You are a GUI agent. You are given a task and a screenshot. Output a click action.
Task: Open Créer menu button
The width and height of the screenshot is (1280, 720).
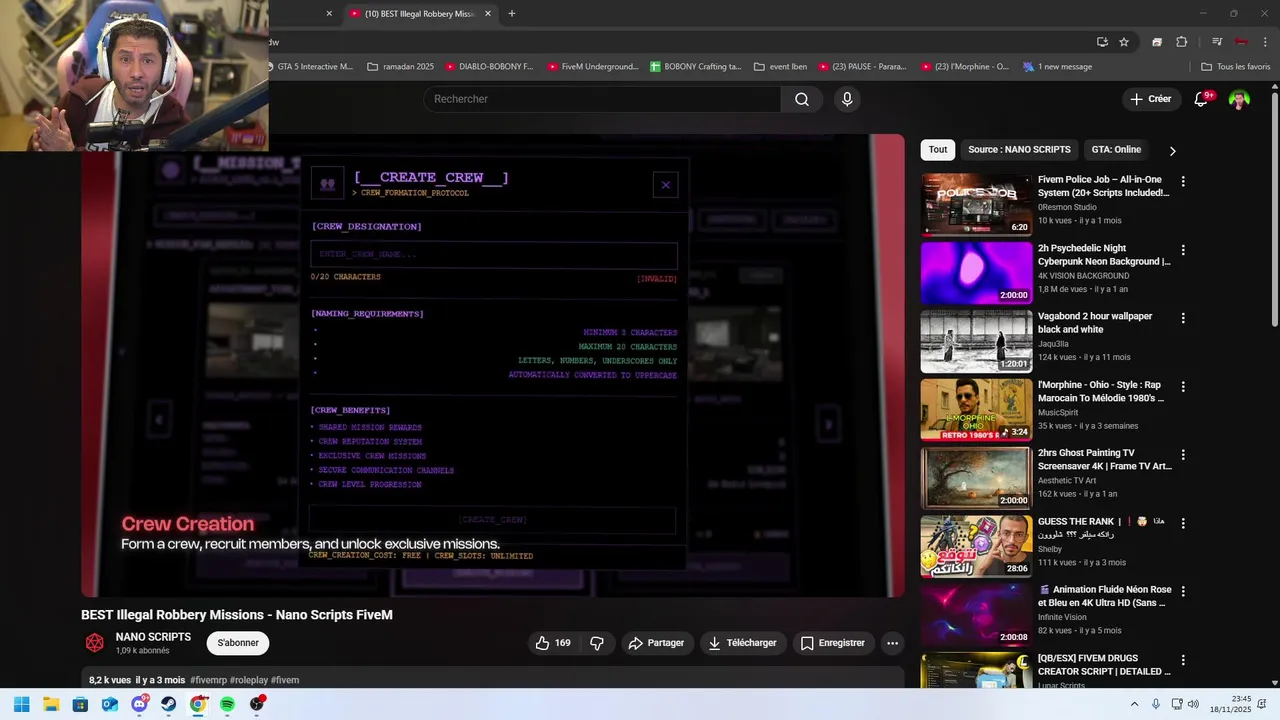(x=1151, y=99)
